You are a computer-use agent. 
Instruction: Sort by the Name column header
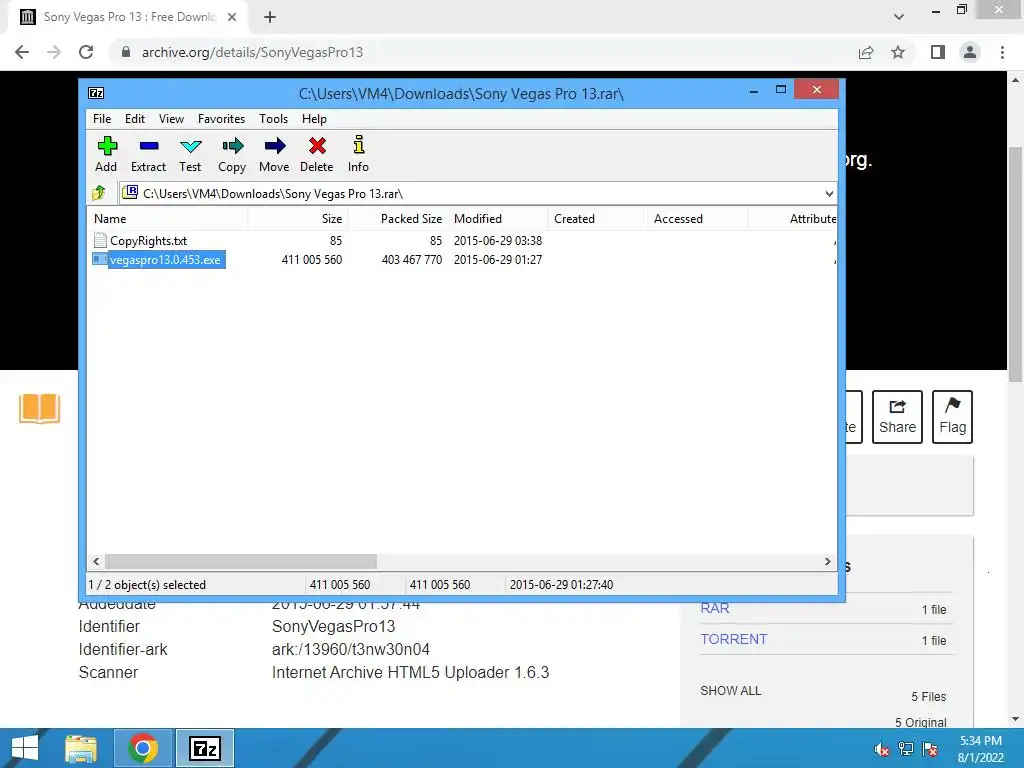pos(167,219)
